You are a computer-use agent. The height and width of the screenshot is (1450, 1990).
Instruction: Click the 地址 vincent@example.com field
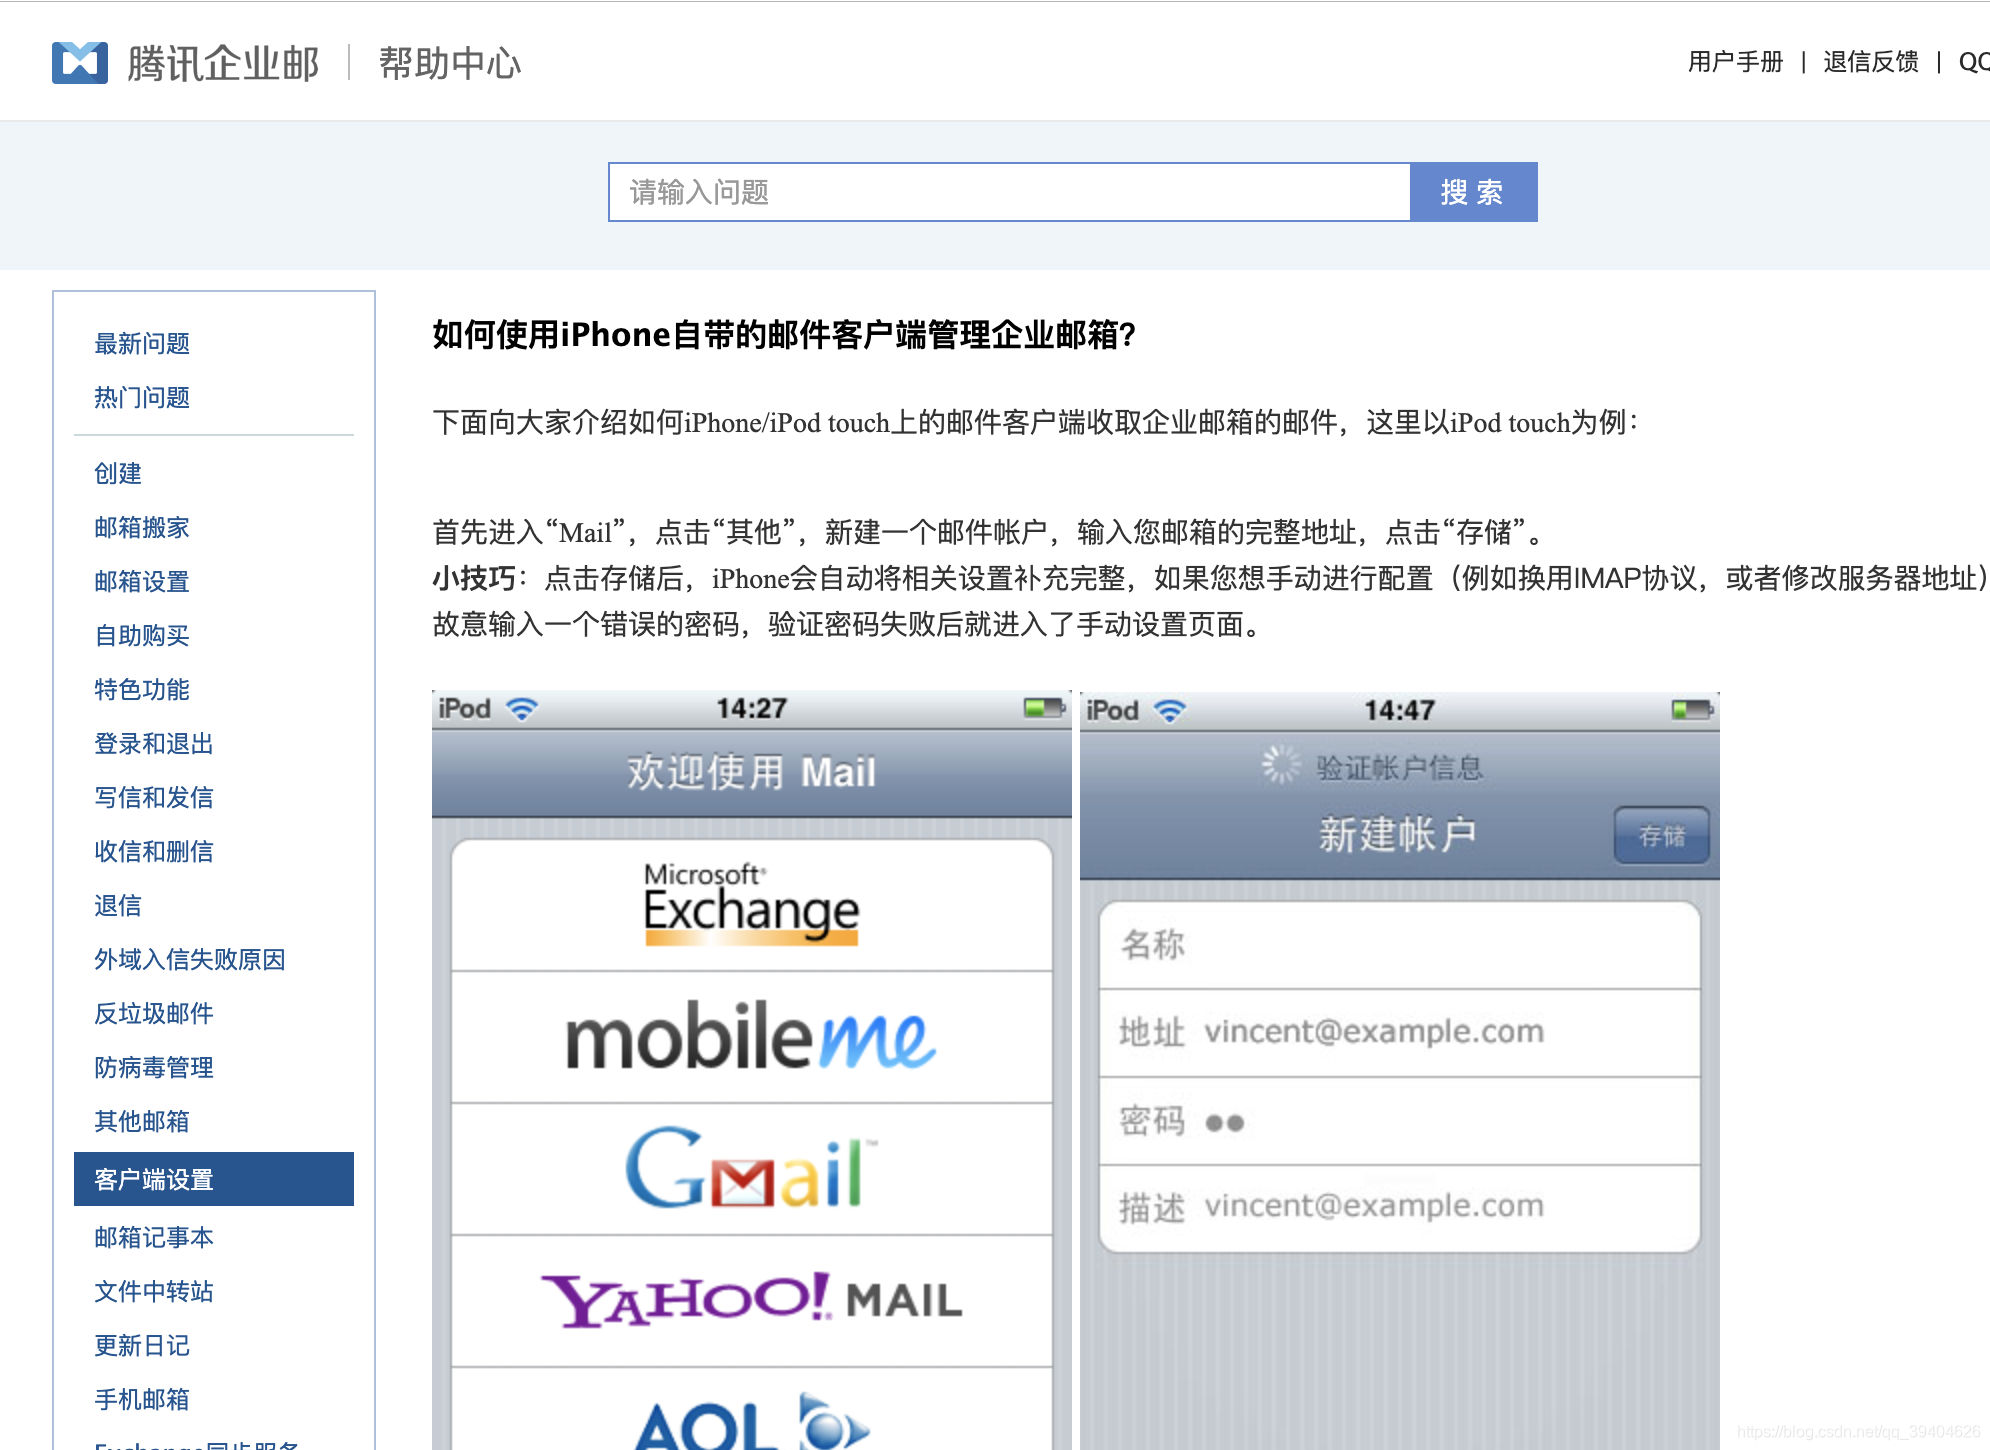click(1400, 1033)
